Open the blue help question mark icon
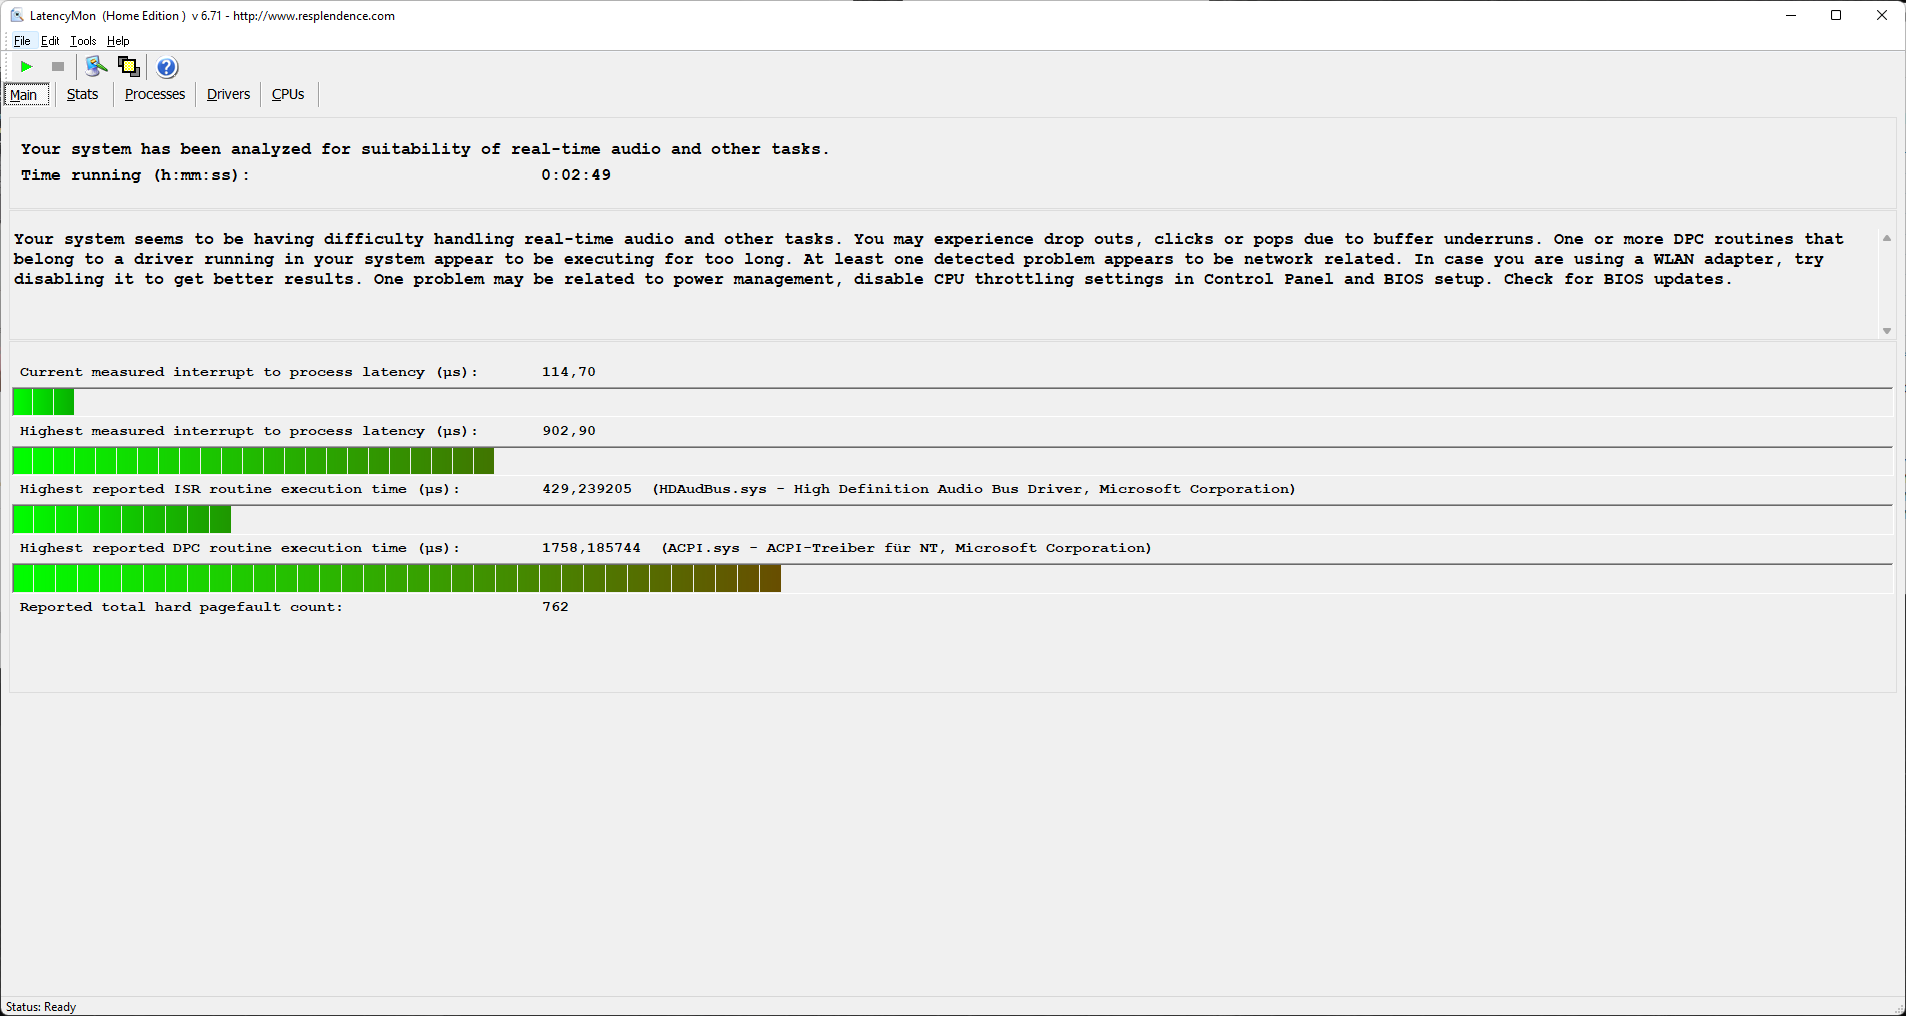This screenshot has width=1906, height=1016. coord(167,67)
